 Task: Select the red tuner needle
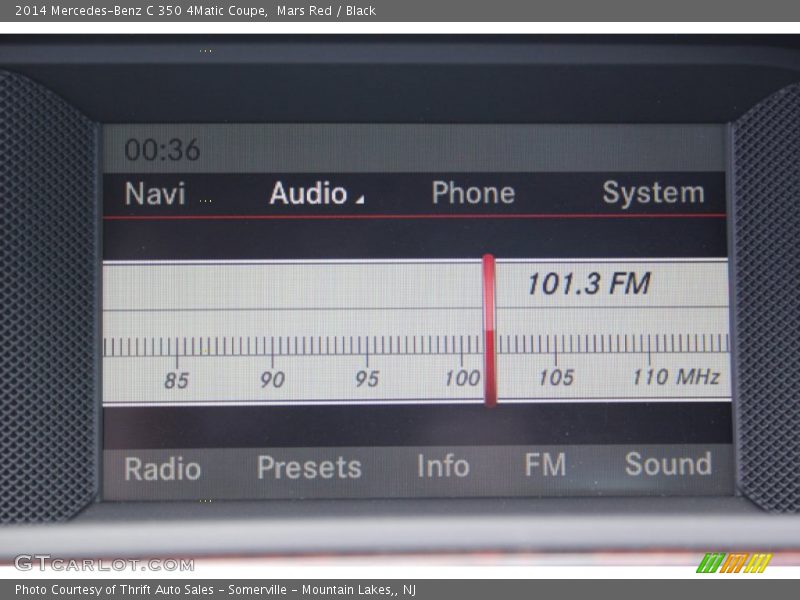point(489,331)
